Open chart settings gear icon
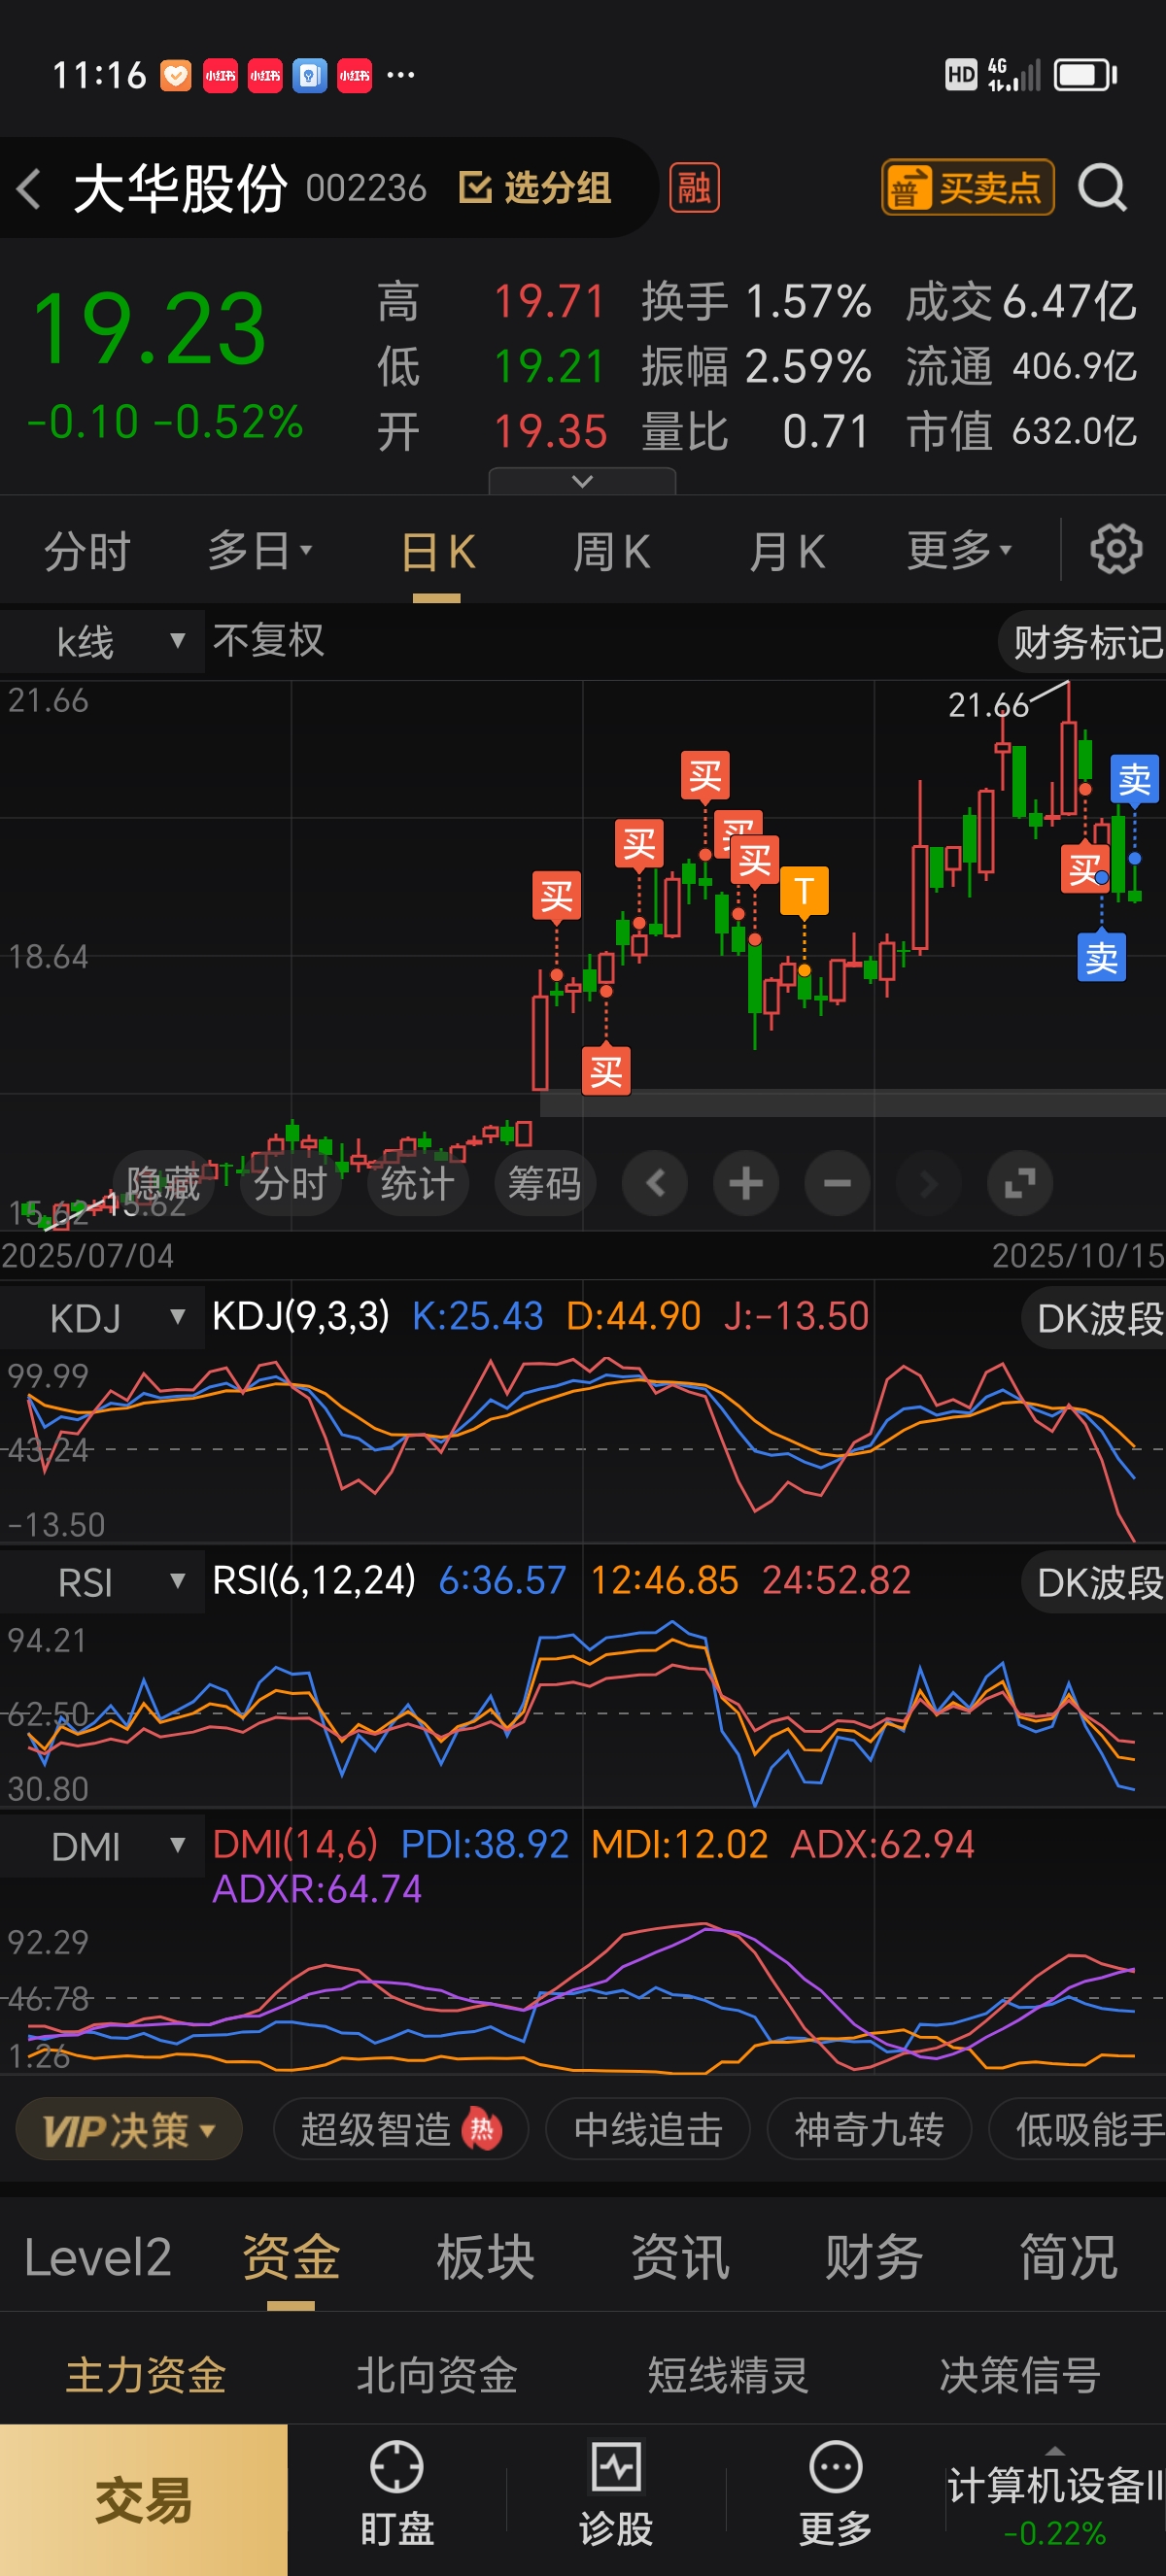Viewport: 1166px width, 2576px height. tap(1115, 549)
